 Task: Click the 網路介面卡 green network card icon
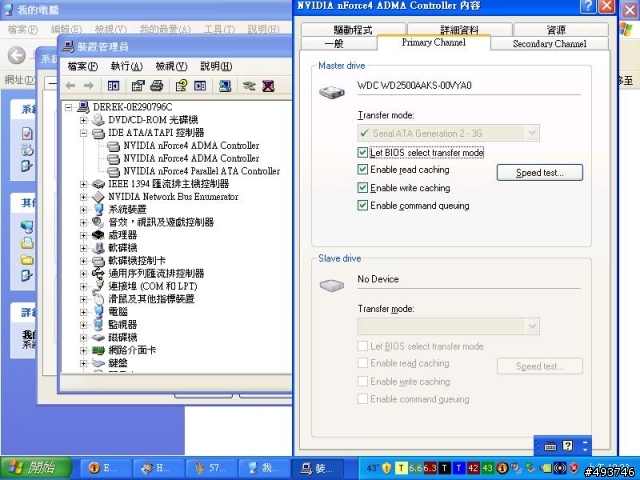[98, 350]
